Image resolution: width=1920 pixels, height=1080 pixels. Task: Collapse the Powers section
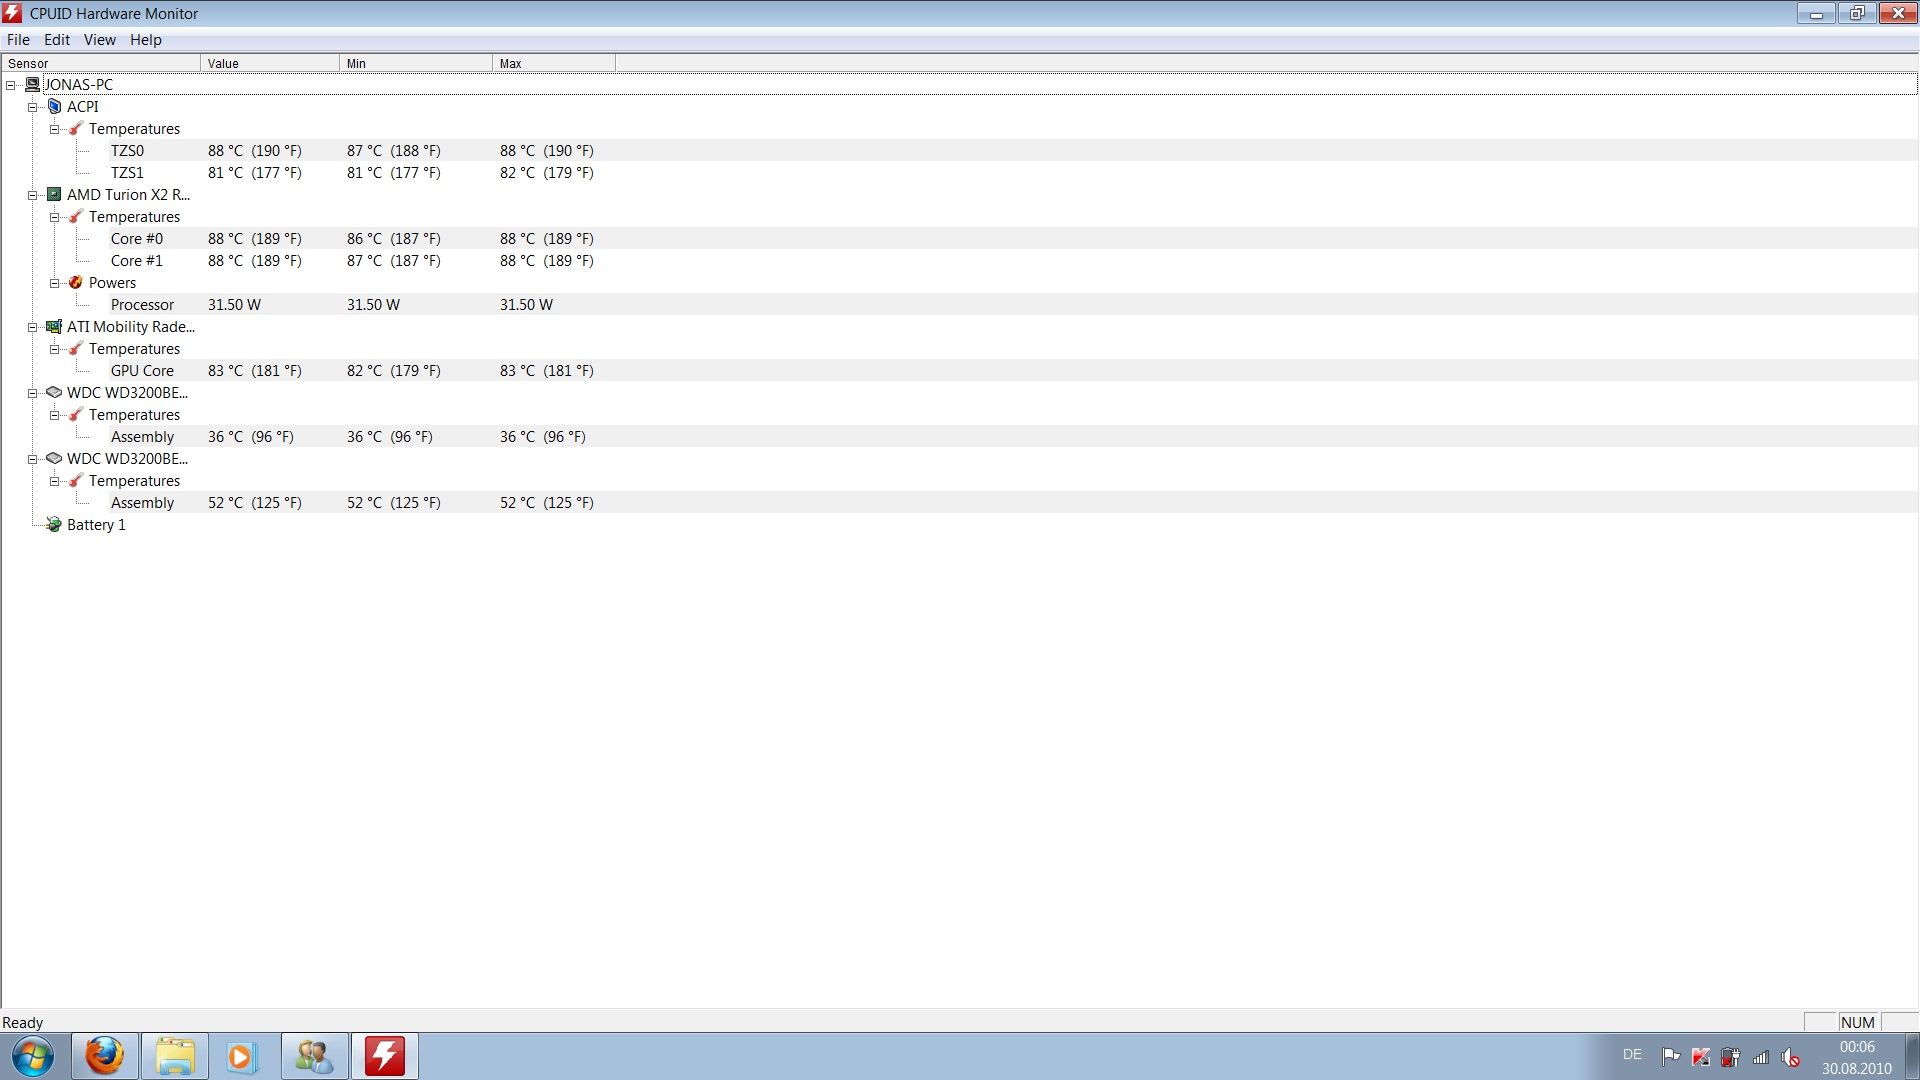click(x=54, y=283)
